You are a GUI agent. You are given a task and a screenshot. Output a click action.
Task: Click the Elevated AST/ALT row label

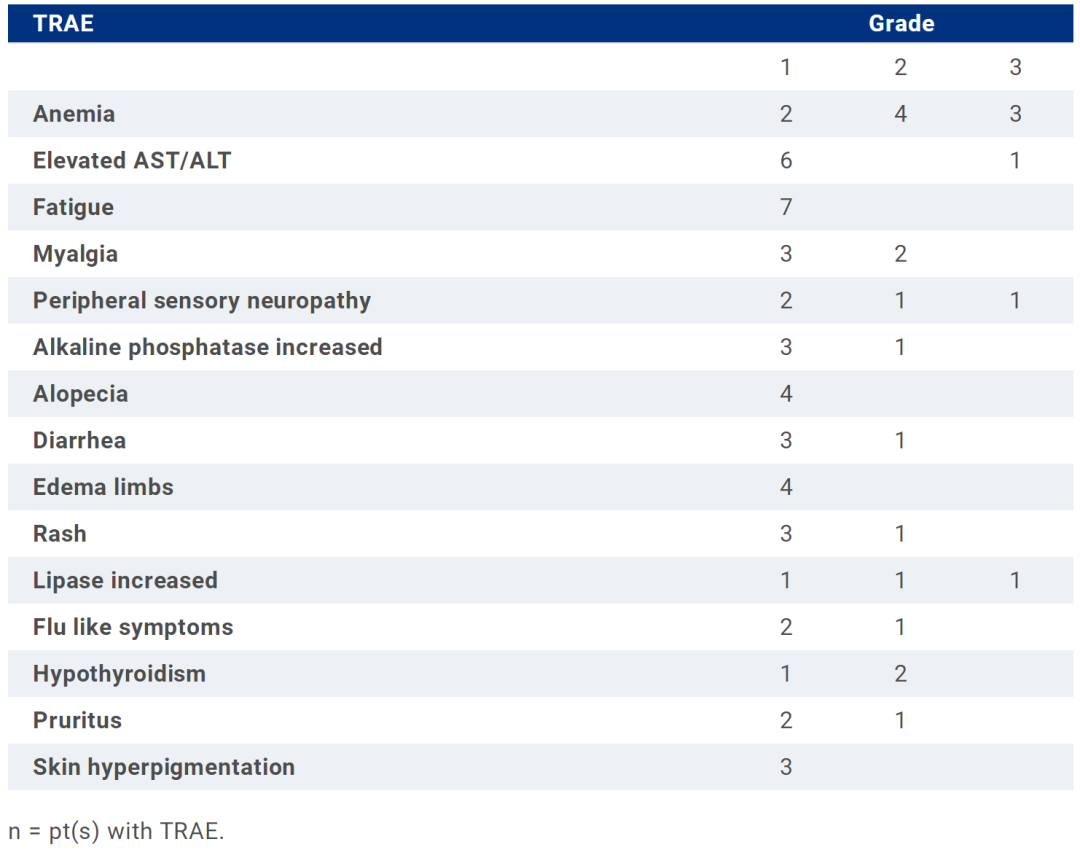pos(132,160)
